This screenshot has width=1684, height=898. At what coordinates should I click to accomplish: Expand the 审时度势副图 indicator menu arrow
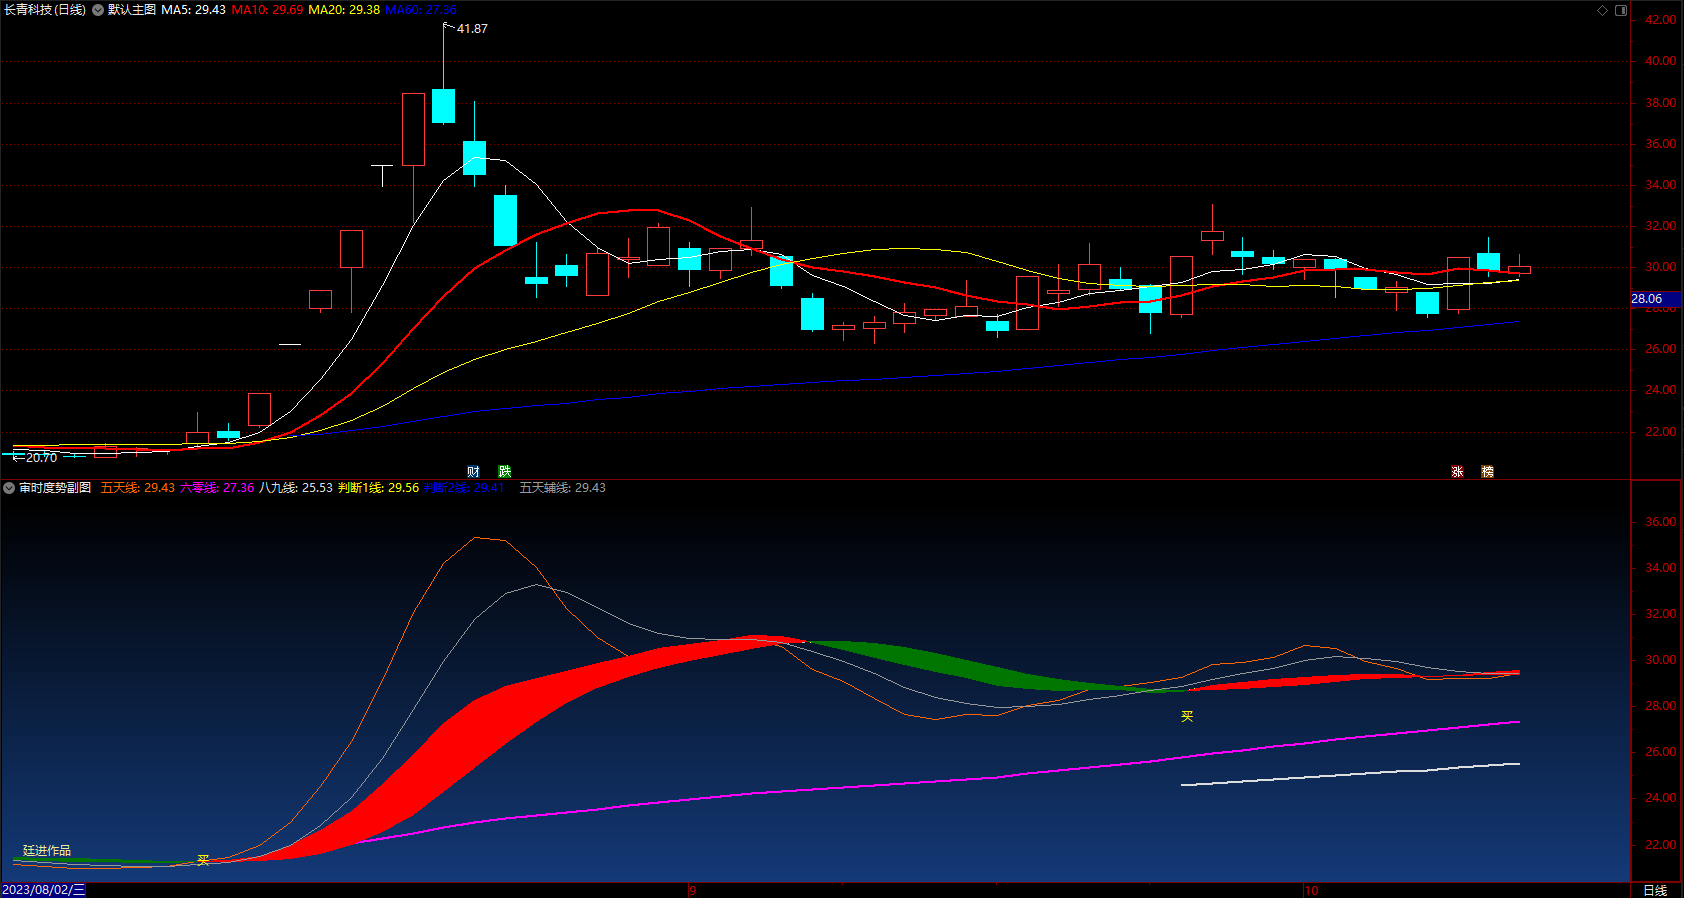pyautogui.click(x=9, y=488)
